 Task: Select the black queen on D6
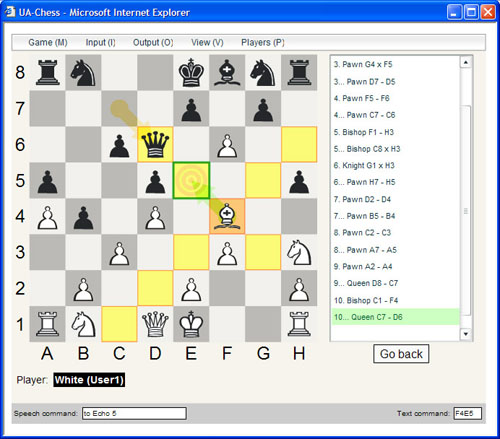pyautogui.click(x=155, y=144)
